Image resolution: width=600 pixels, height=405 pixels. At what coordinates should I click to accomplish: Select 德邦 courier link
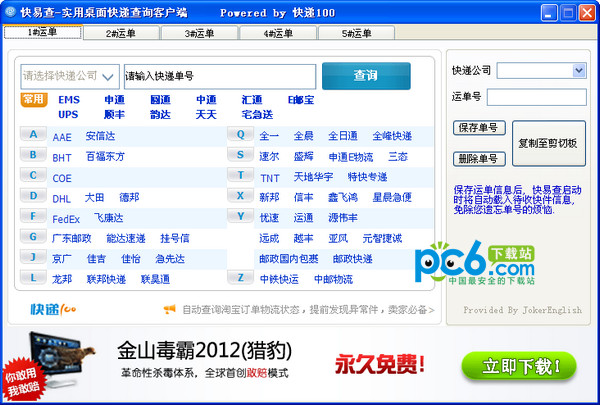point(129,197)
